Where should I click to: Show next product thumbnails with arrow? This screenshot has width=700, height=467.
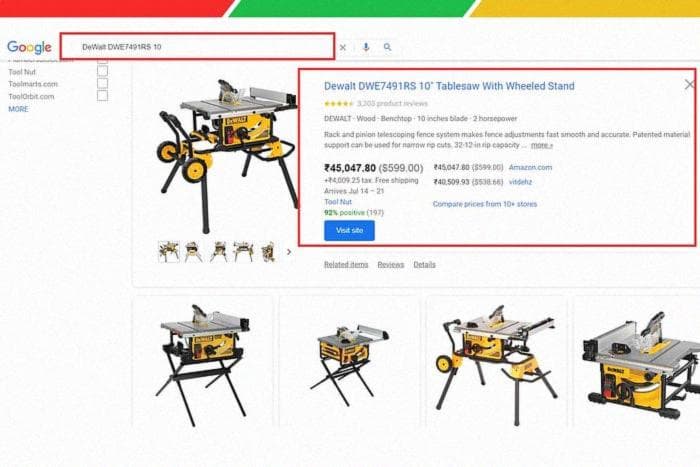(x=289, y=252)
